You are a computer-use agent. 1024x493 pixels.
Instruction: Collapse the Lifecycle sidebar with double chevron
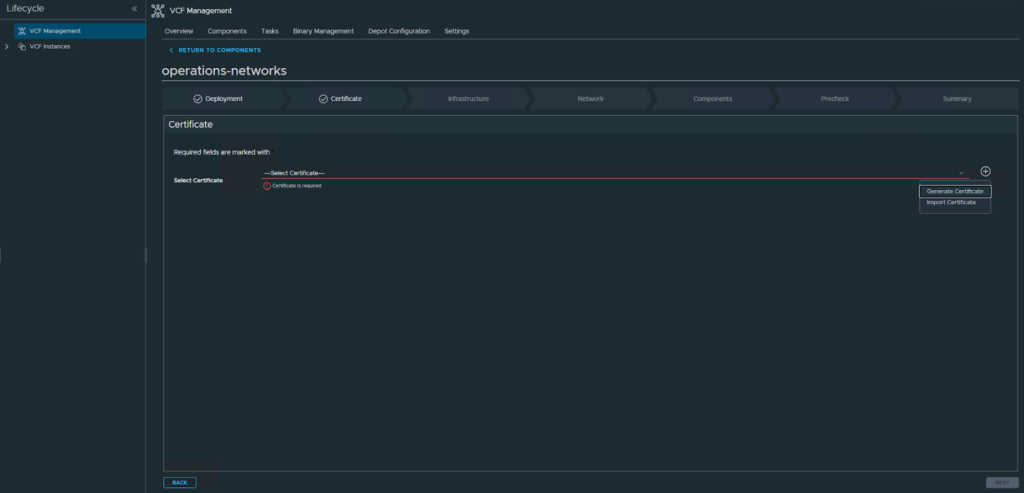coord(135,9)
